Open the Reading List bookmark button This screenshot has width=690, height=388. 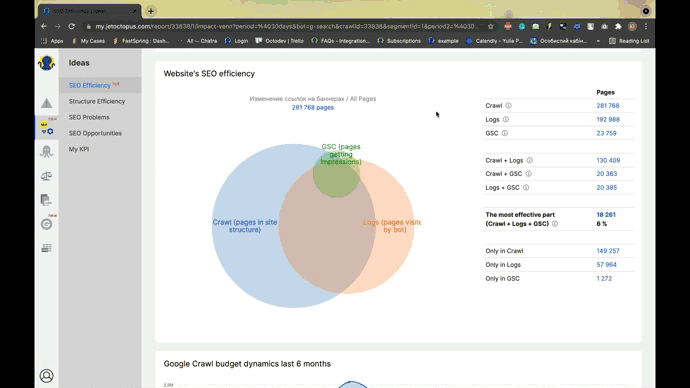[629, 41]
